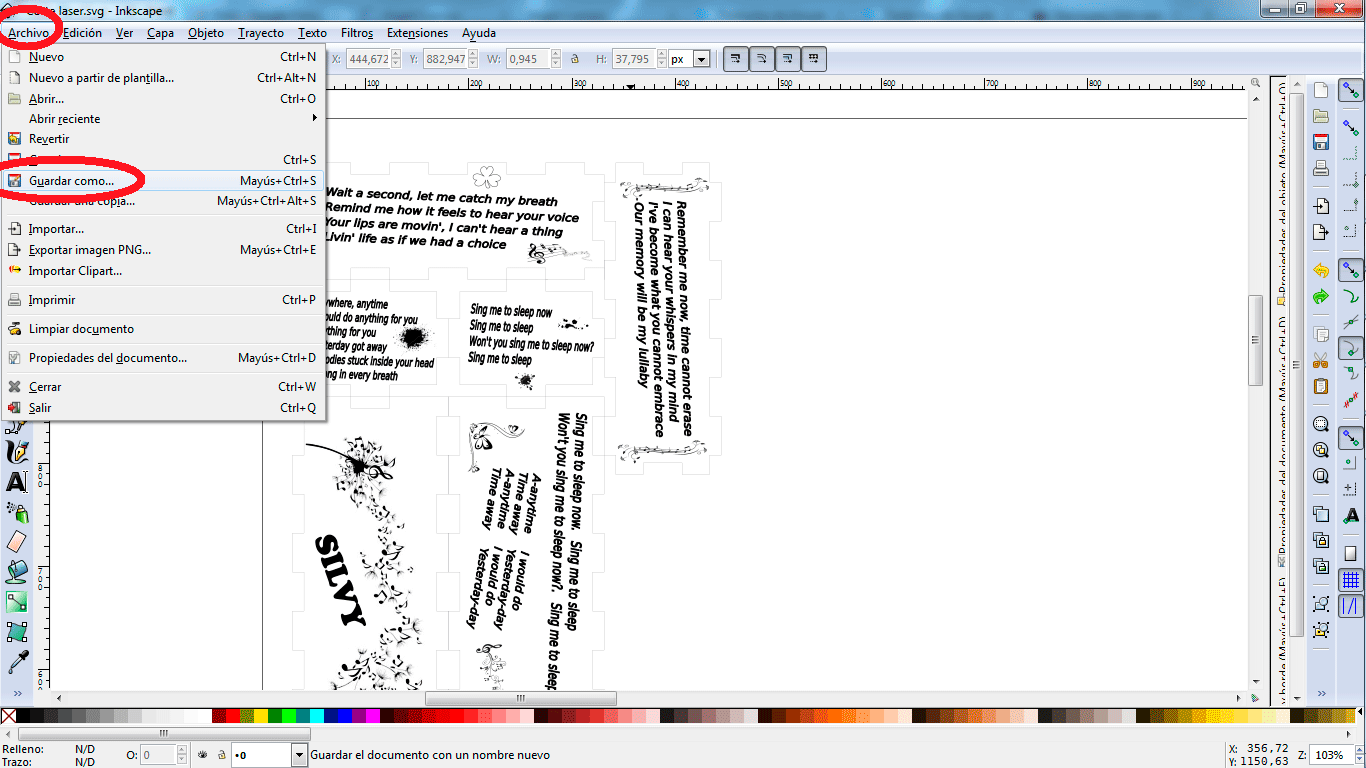
Task: Choose Propiedades del documento... menu entry
Action: click(x=162, y=358)
